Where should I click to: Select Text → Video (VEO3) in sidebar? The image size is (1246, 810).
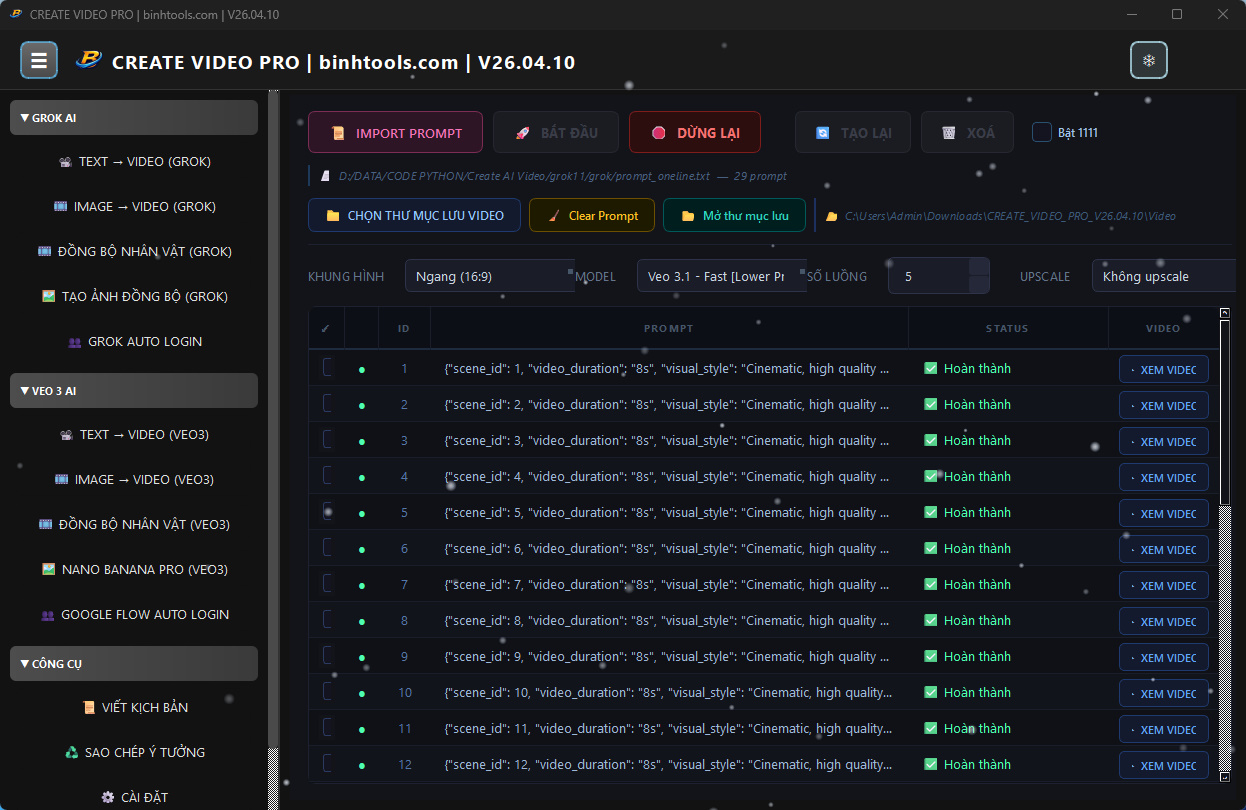(x=134, y=435)
